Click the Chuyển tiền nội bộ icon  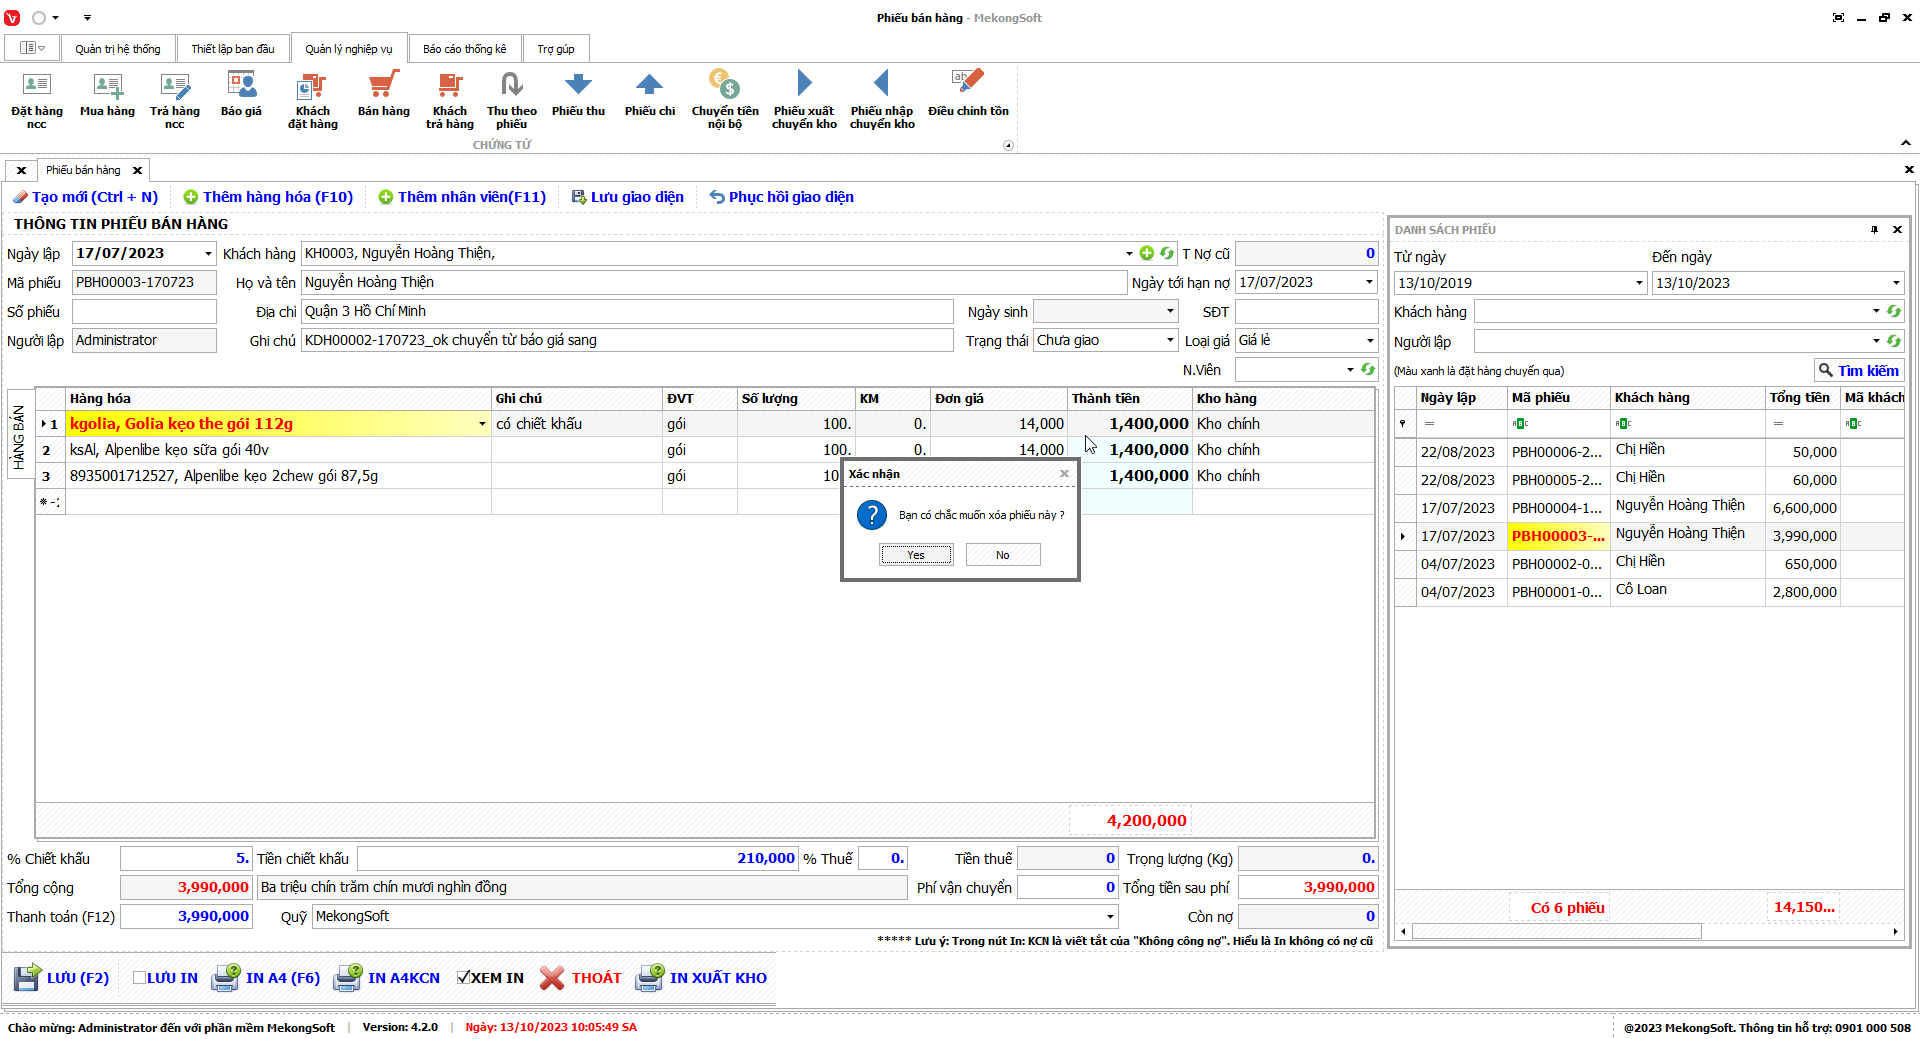point(724,86)
